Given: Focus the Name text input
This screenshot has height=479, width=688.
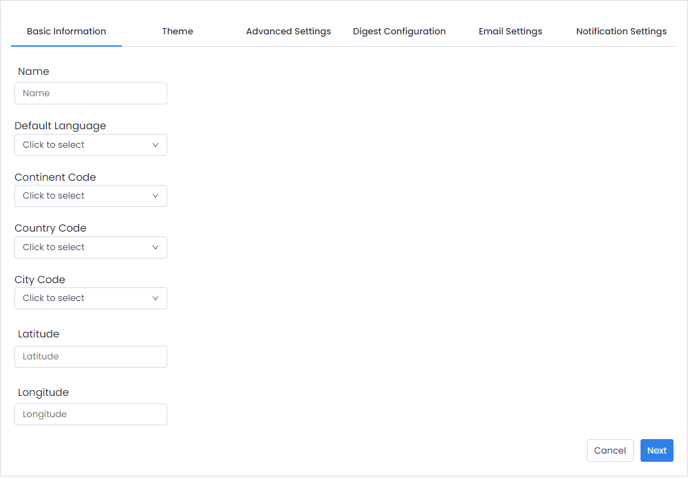Looking at the screenshot, I should tap(90, 93).
